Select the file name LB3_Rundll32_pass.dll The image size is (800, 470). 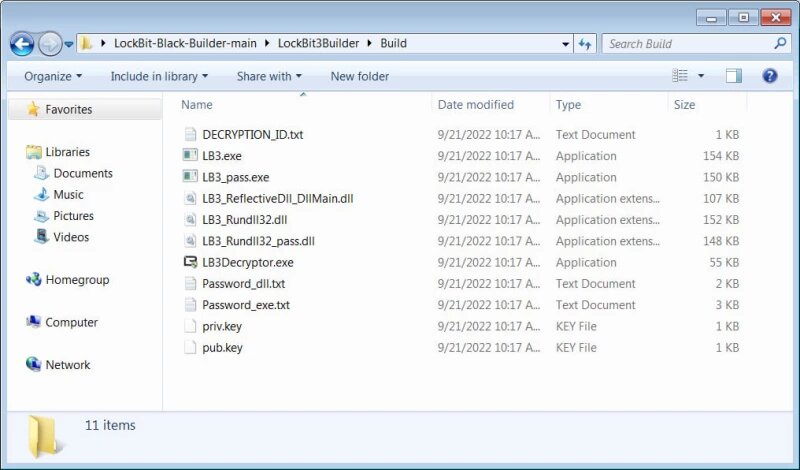point(258,241)
